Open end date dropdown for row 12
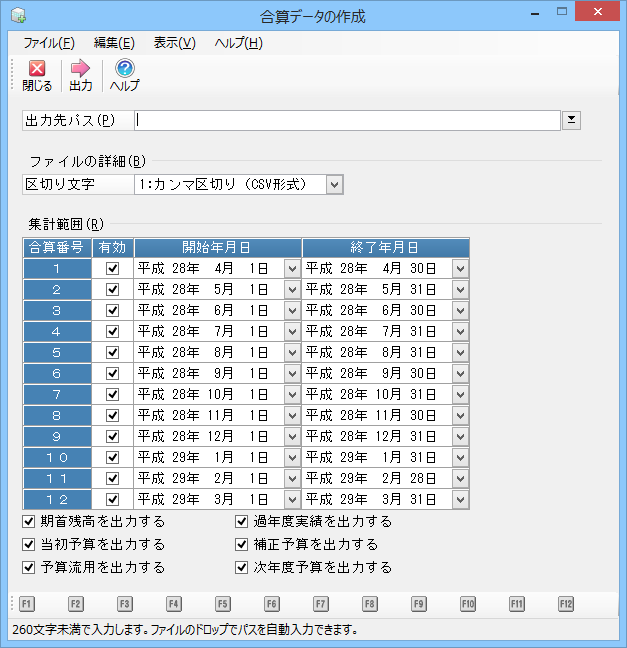The height and width of the screenshot is (648, 627). (x=460, y=499)
